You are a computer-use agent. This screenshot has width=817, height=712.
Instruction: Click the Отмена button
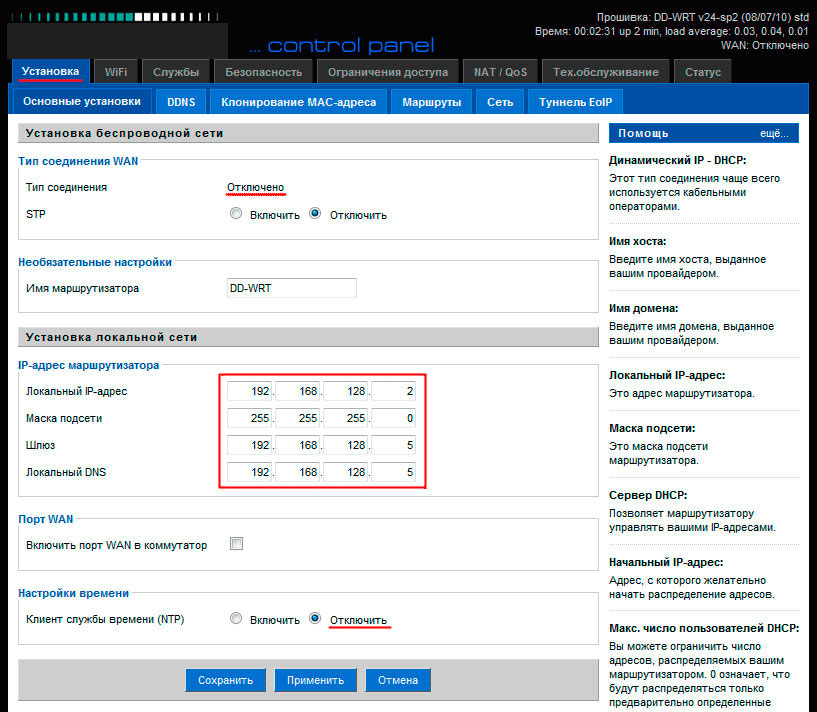(x=397, y=680)
